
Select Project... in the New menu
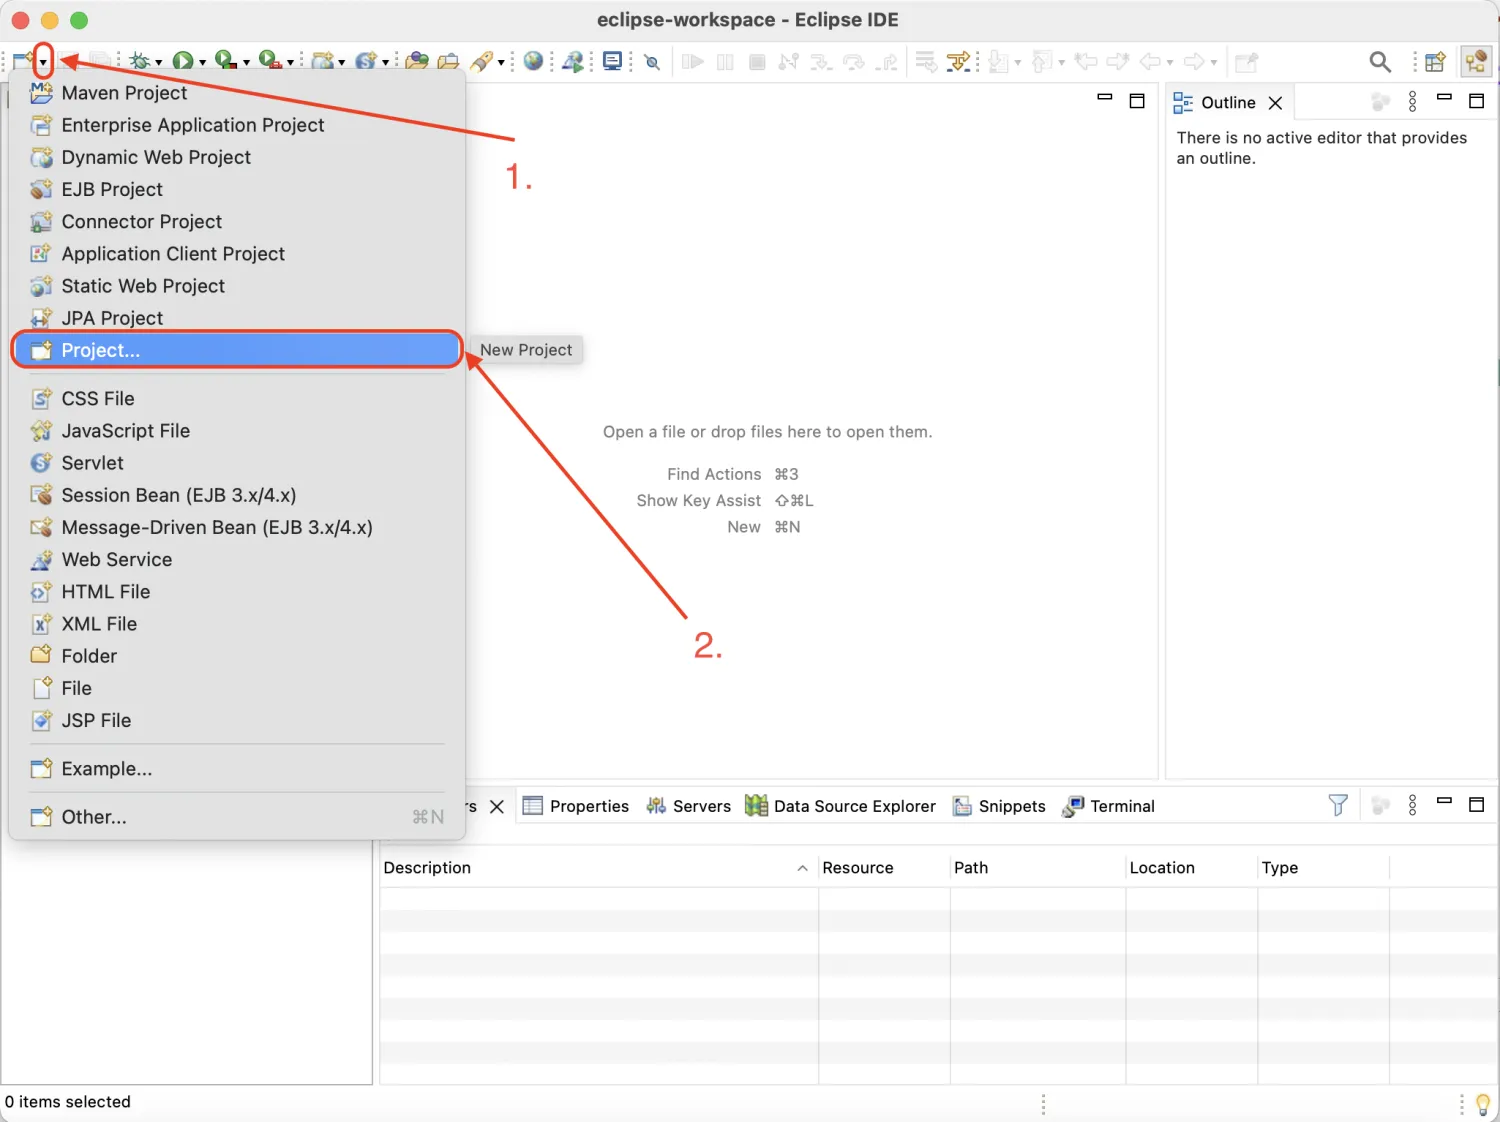(100, 350)
